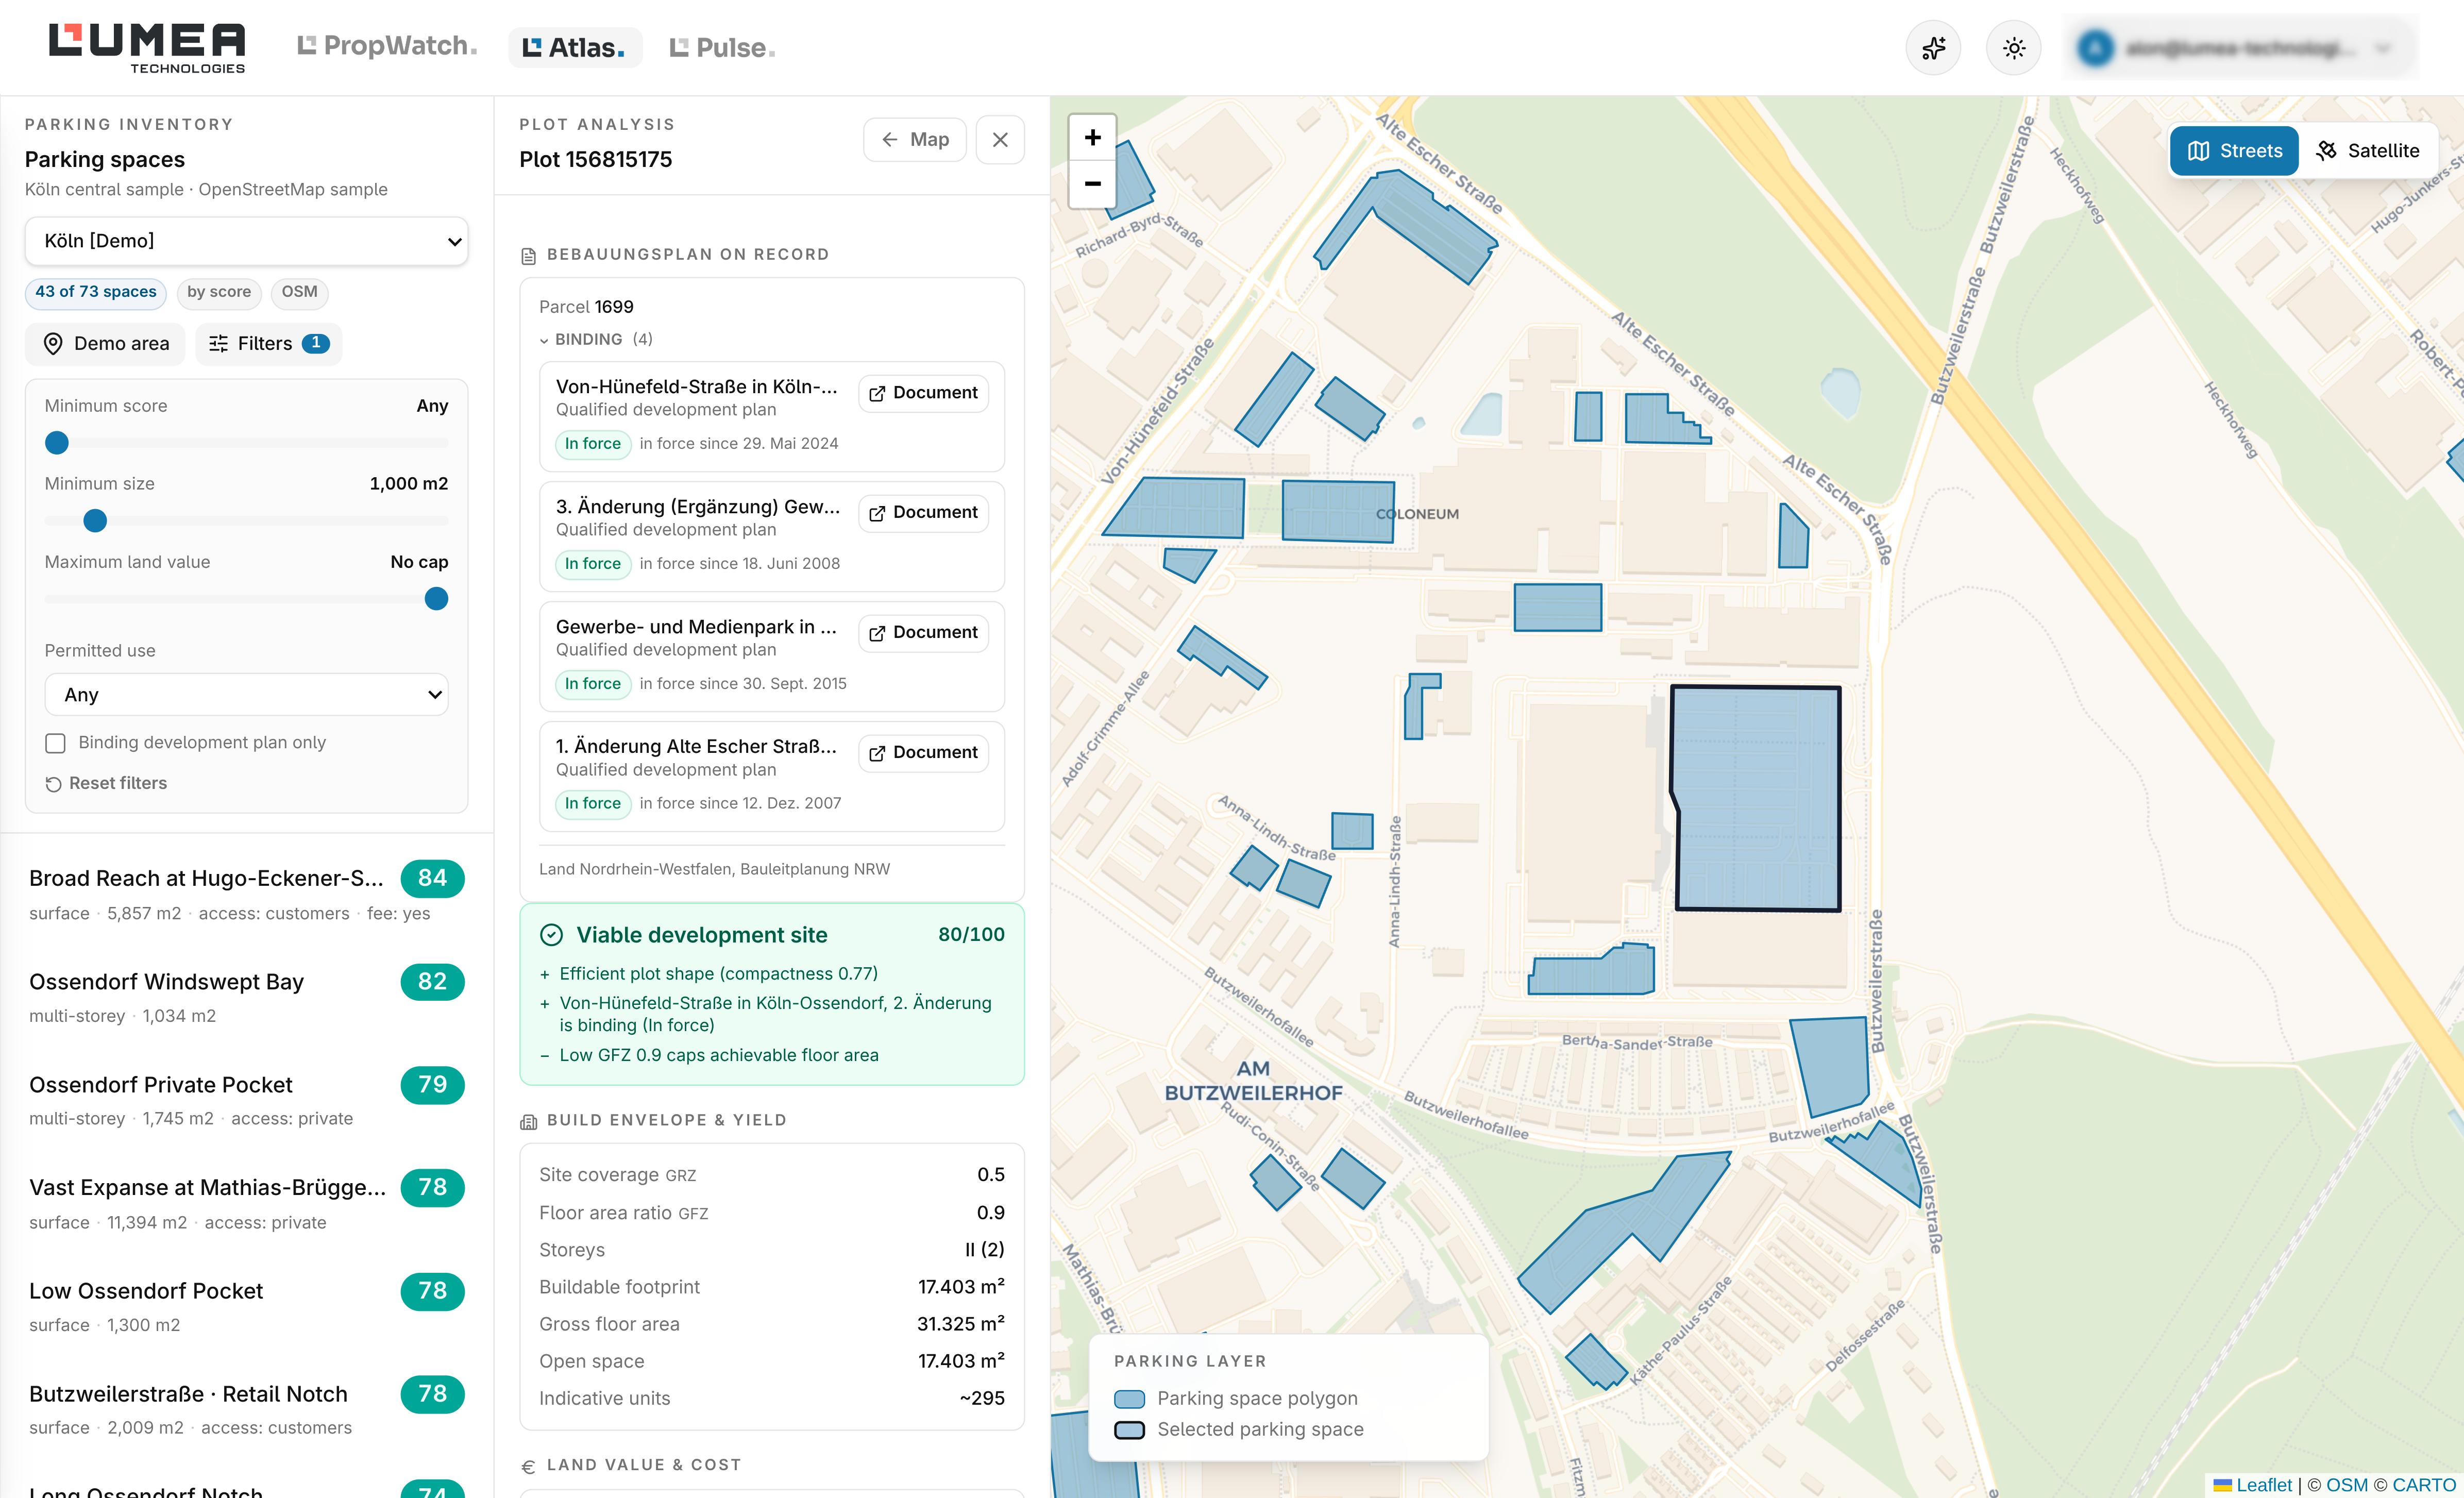
Task: Click the Filters count badge 1
Action: pyautogui.click(x=316, y=343)
